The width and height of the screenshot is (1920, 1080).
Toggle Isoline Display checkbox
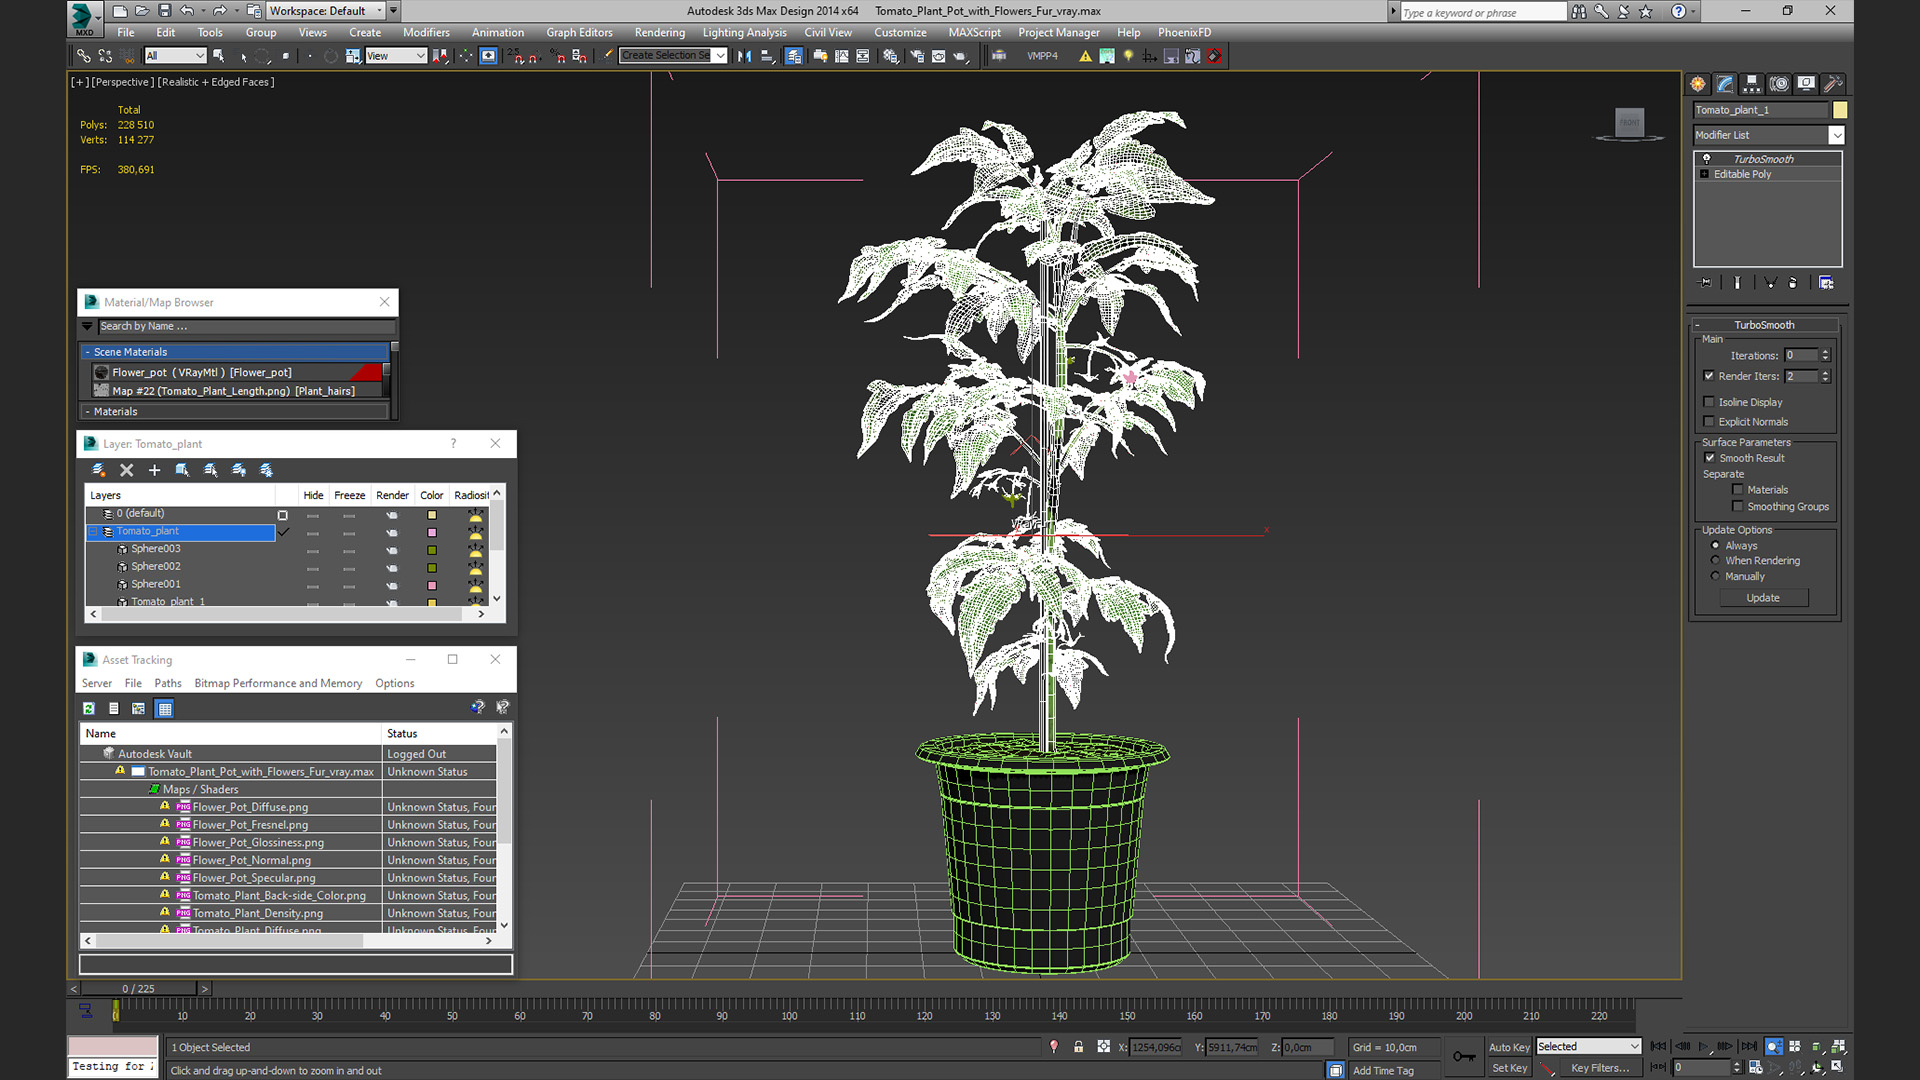point(1709,402)
